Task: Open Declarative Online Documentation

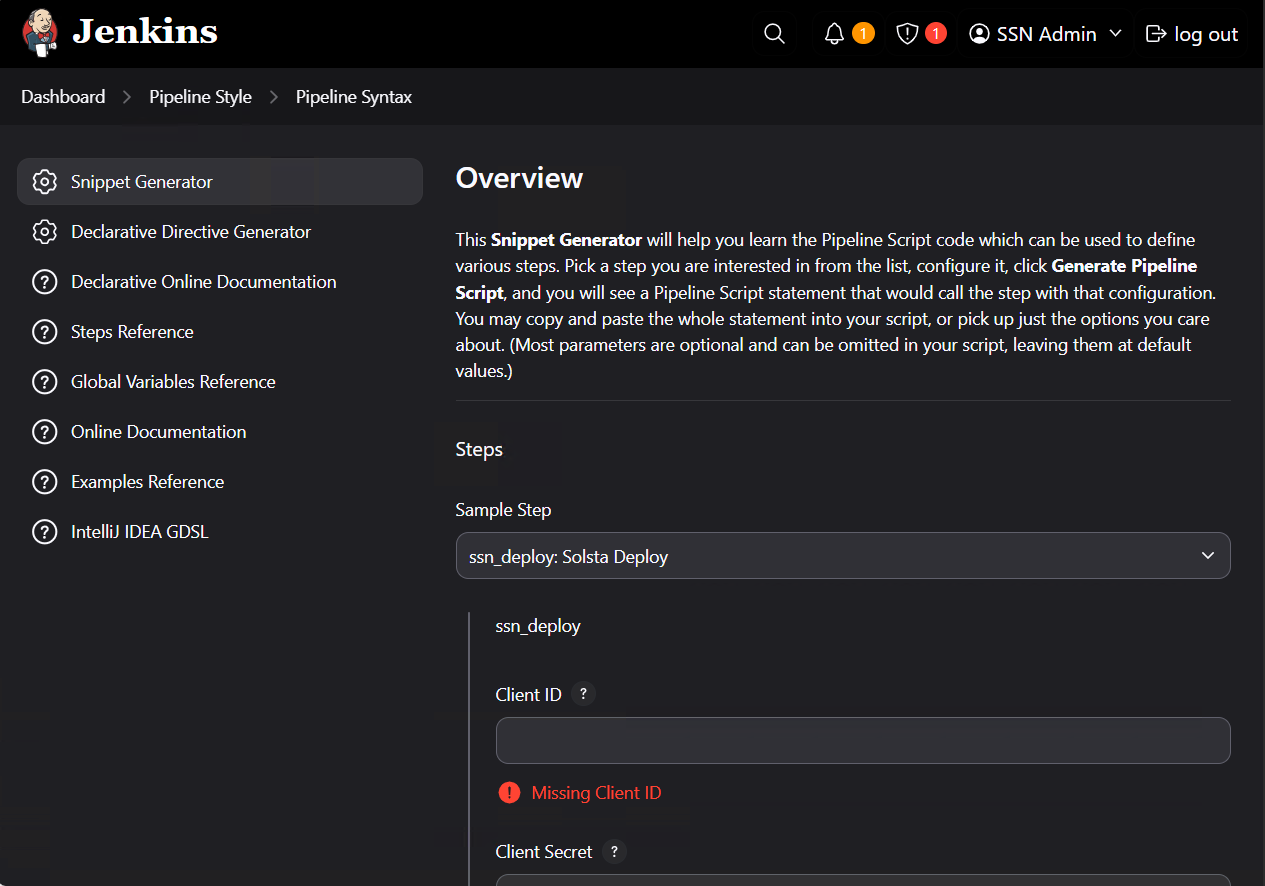Action: [203, 282]
